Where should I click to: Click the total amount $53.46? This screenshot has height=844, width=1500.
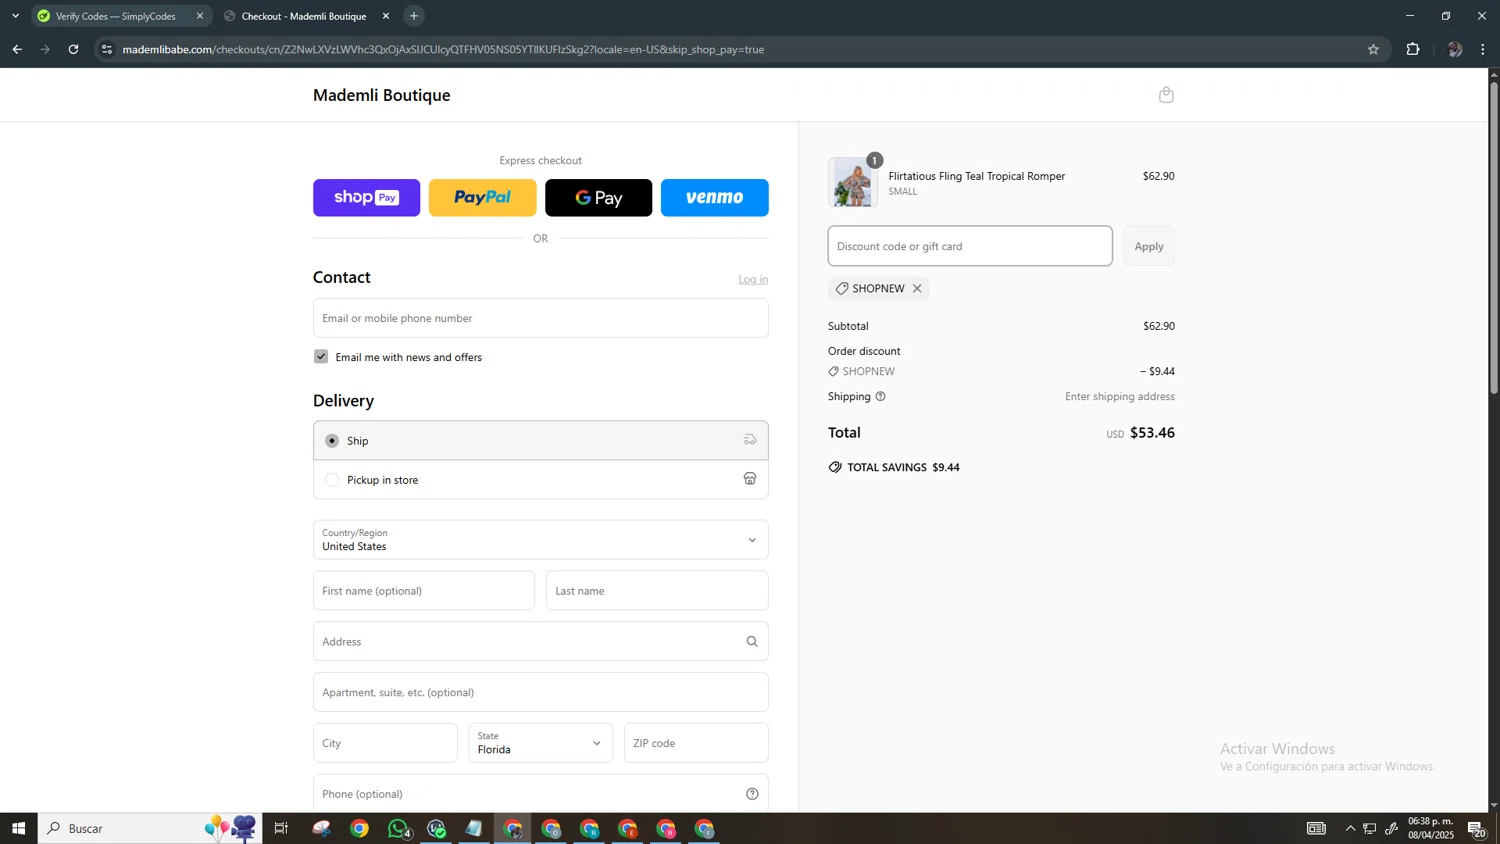pos(1152,433)
